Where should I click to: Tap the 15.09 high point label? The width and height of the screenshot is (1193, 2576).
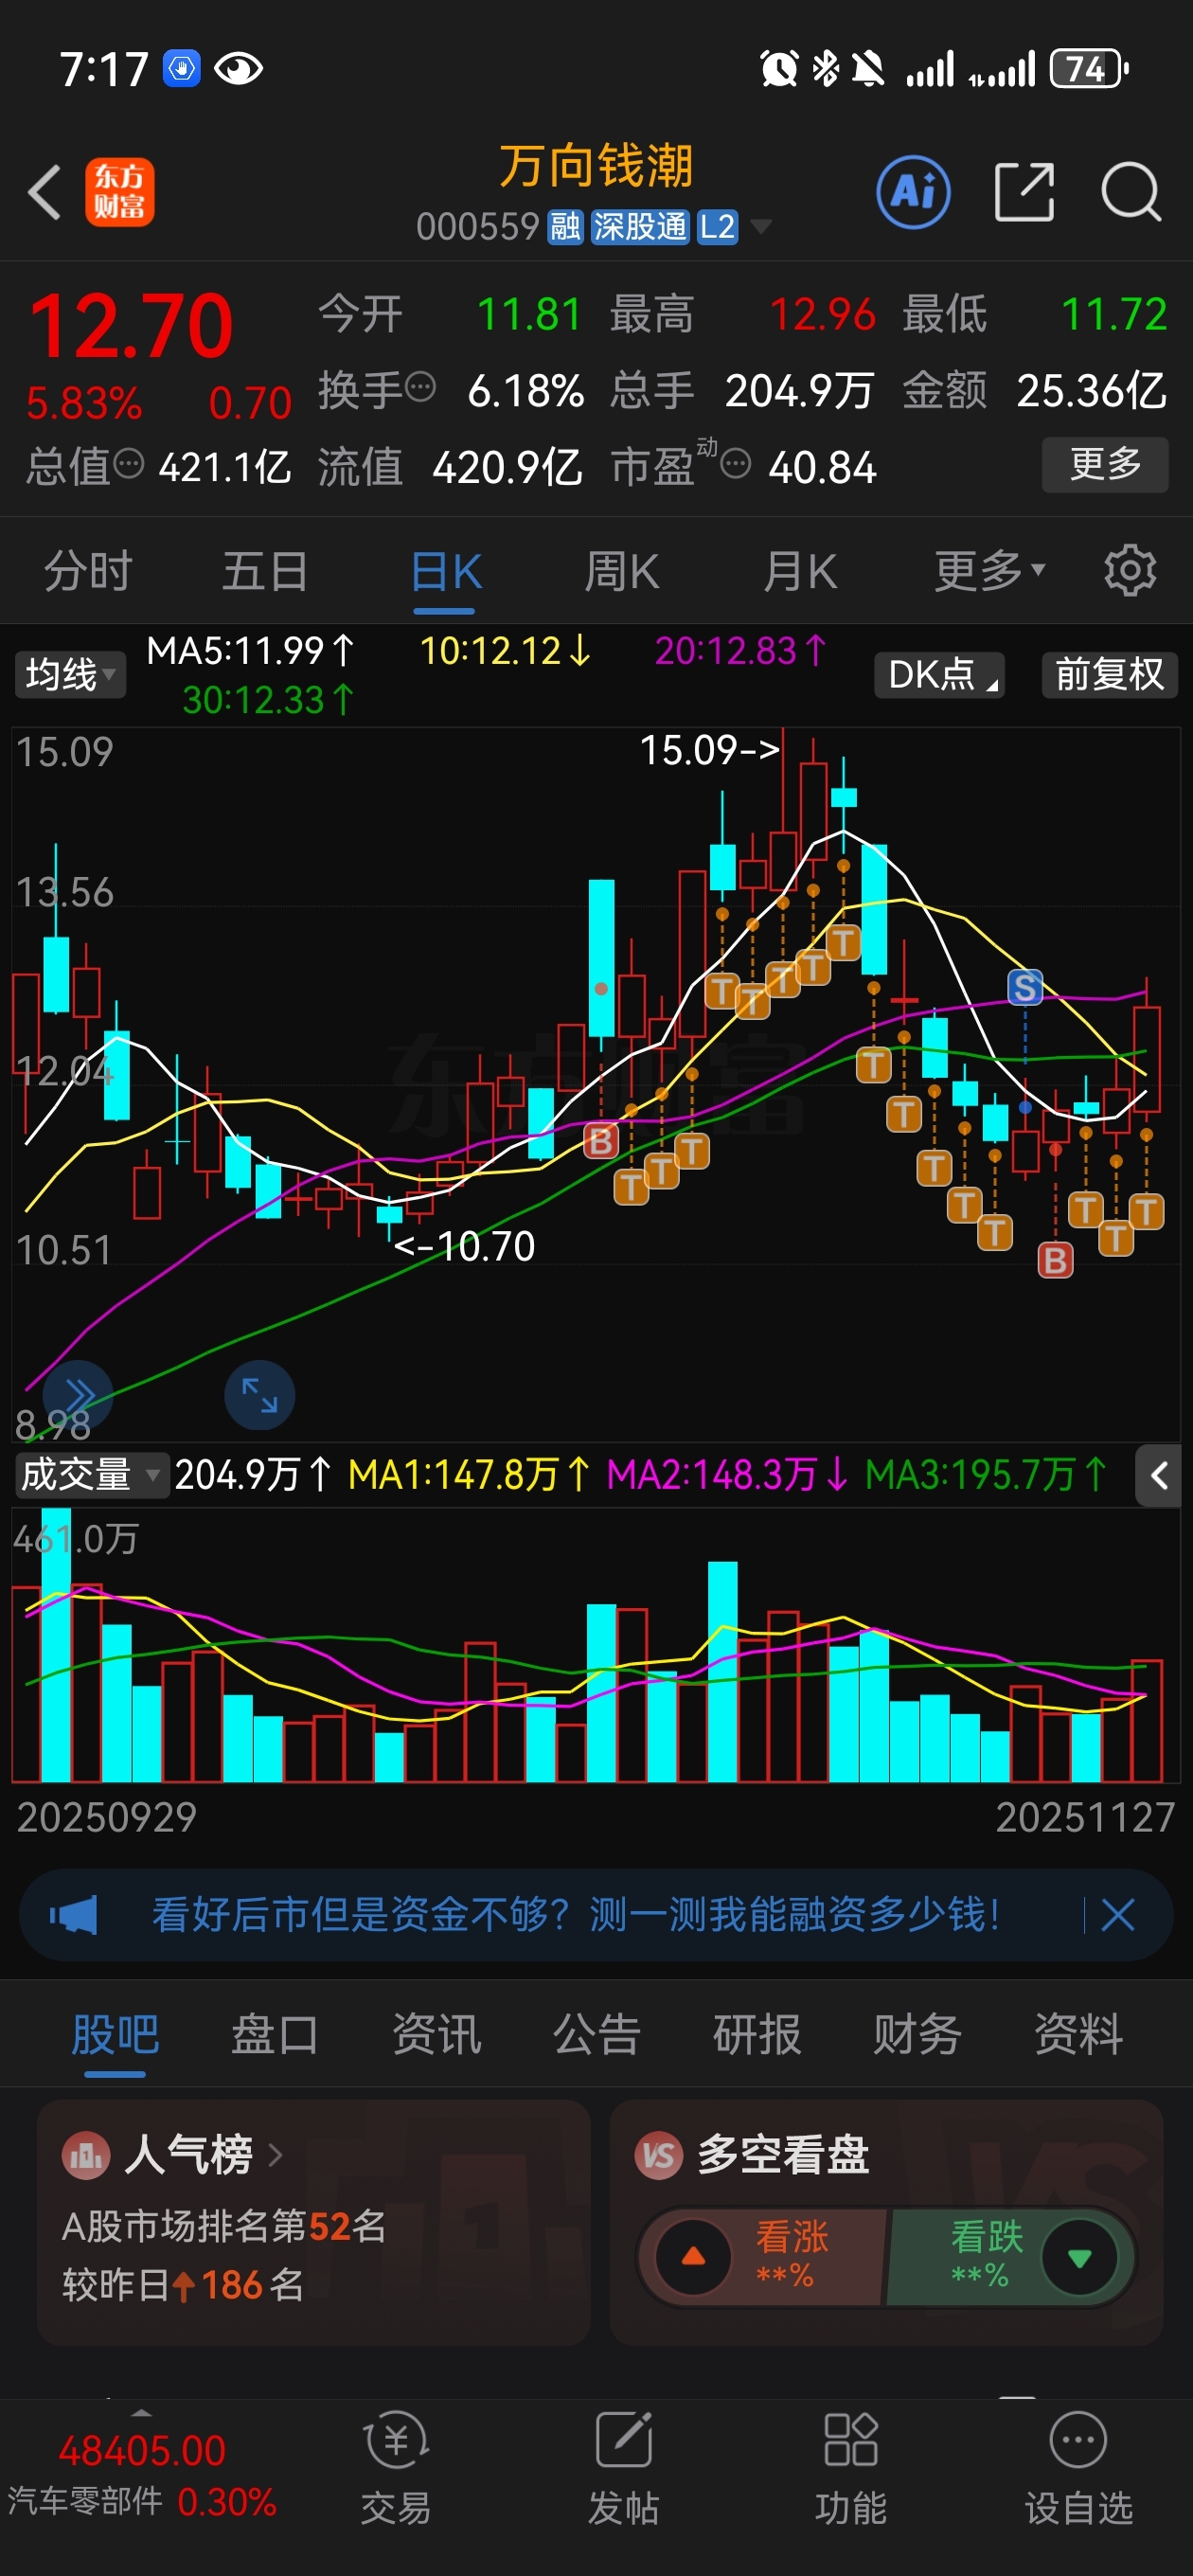[708, 750]
